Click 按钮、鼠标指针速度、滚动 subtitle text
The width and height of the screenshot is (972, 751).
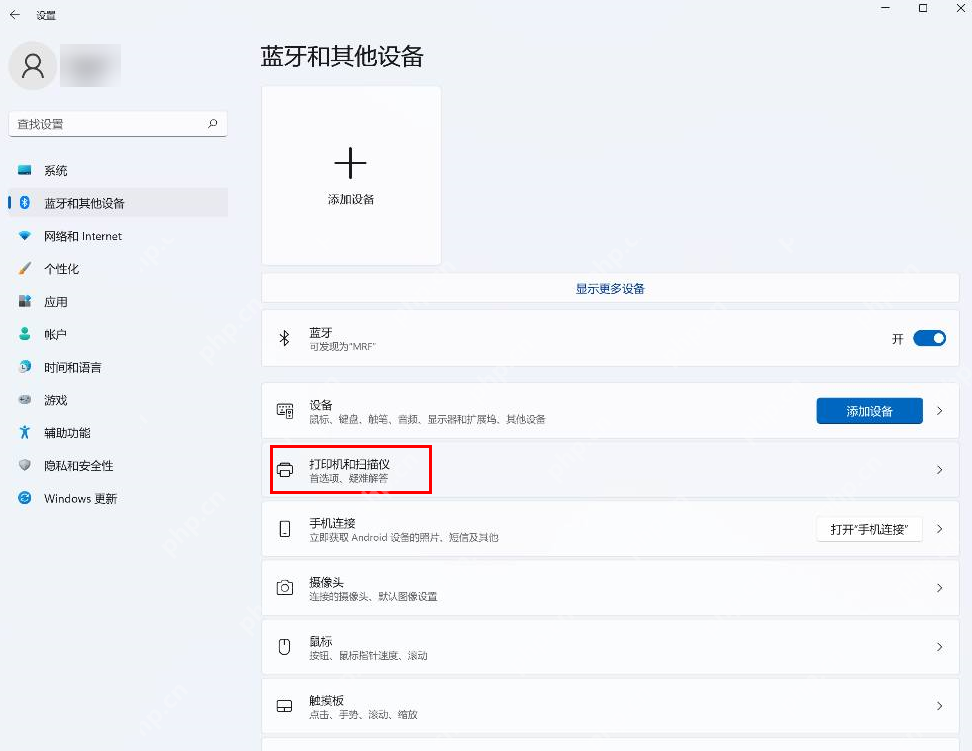point(368,655)
